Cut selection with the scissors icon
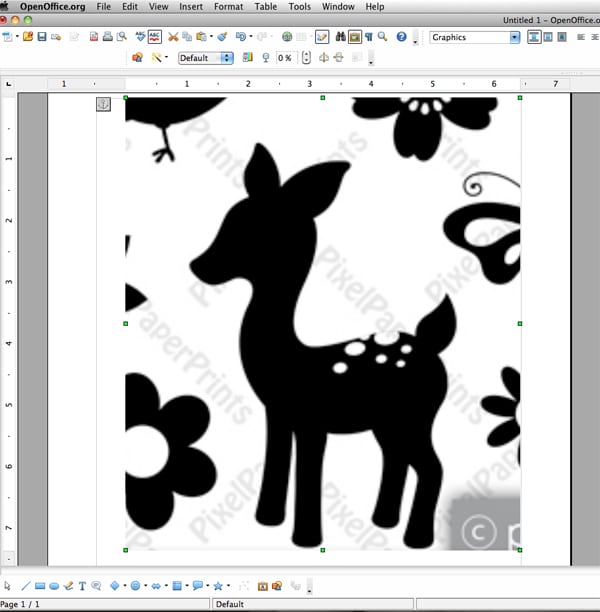The height and width of the screenshot is (612, 600). point(173,37)
